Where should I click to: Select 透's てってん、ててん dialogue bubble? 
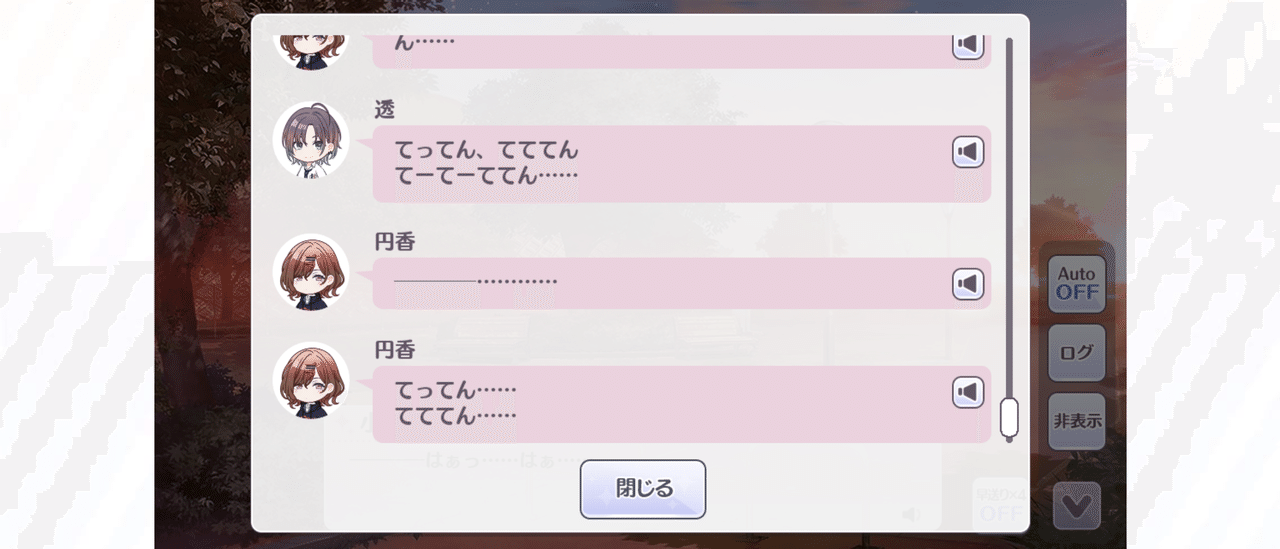pos(681,164)
